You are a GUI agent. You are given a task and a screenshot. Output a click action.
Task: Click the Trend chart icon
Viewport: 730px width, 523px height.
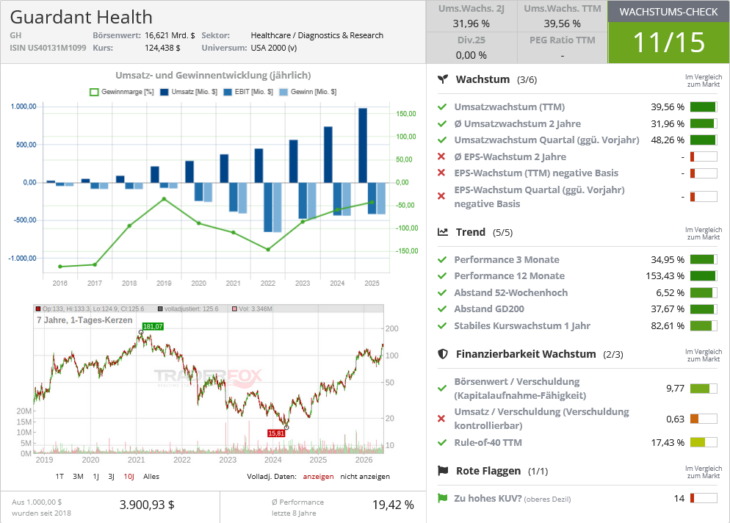tap(443, 232)
